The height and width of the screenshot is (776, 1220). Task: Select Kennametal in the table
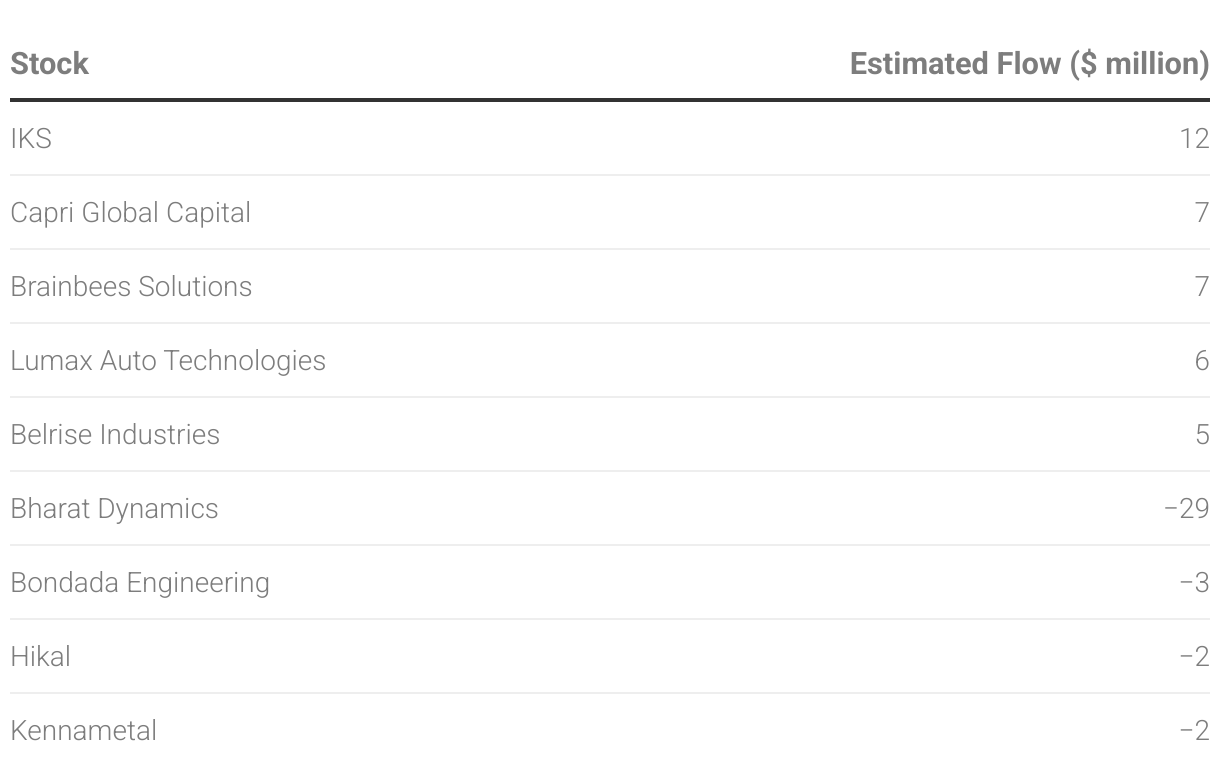(x=83, y=730)
